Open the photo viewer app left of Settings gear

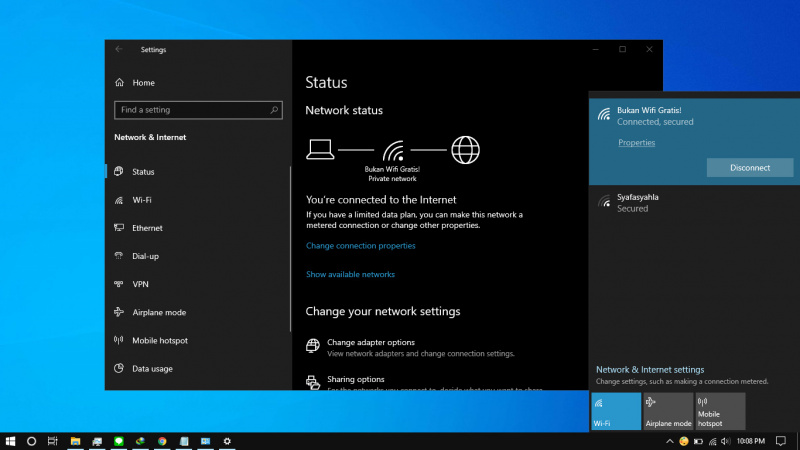[x=206, y=441]
